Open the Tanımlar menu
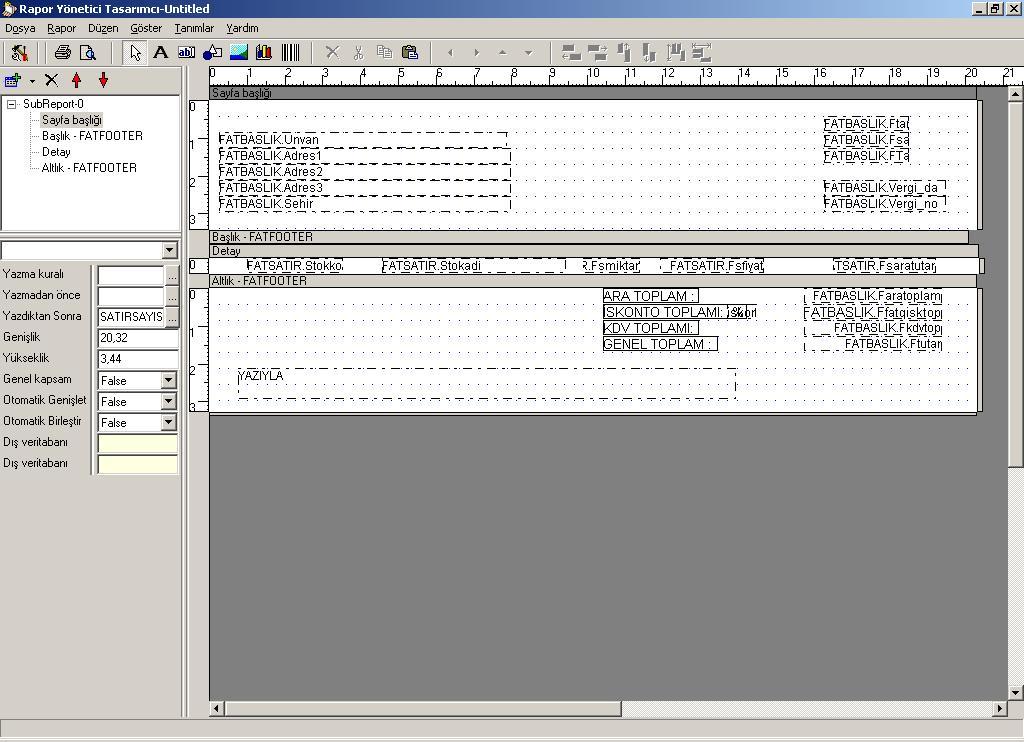 click(194, 28)
